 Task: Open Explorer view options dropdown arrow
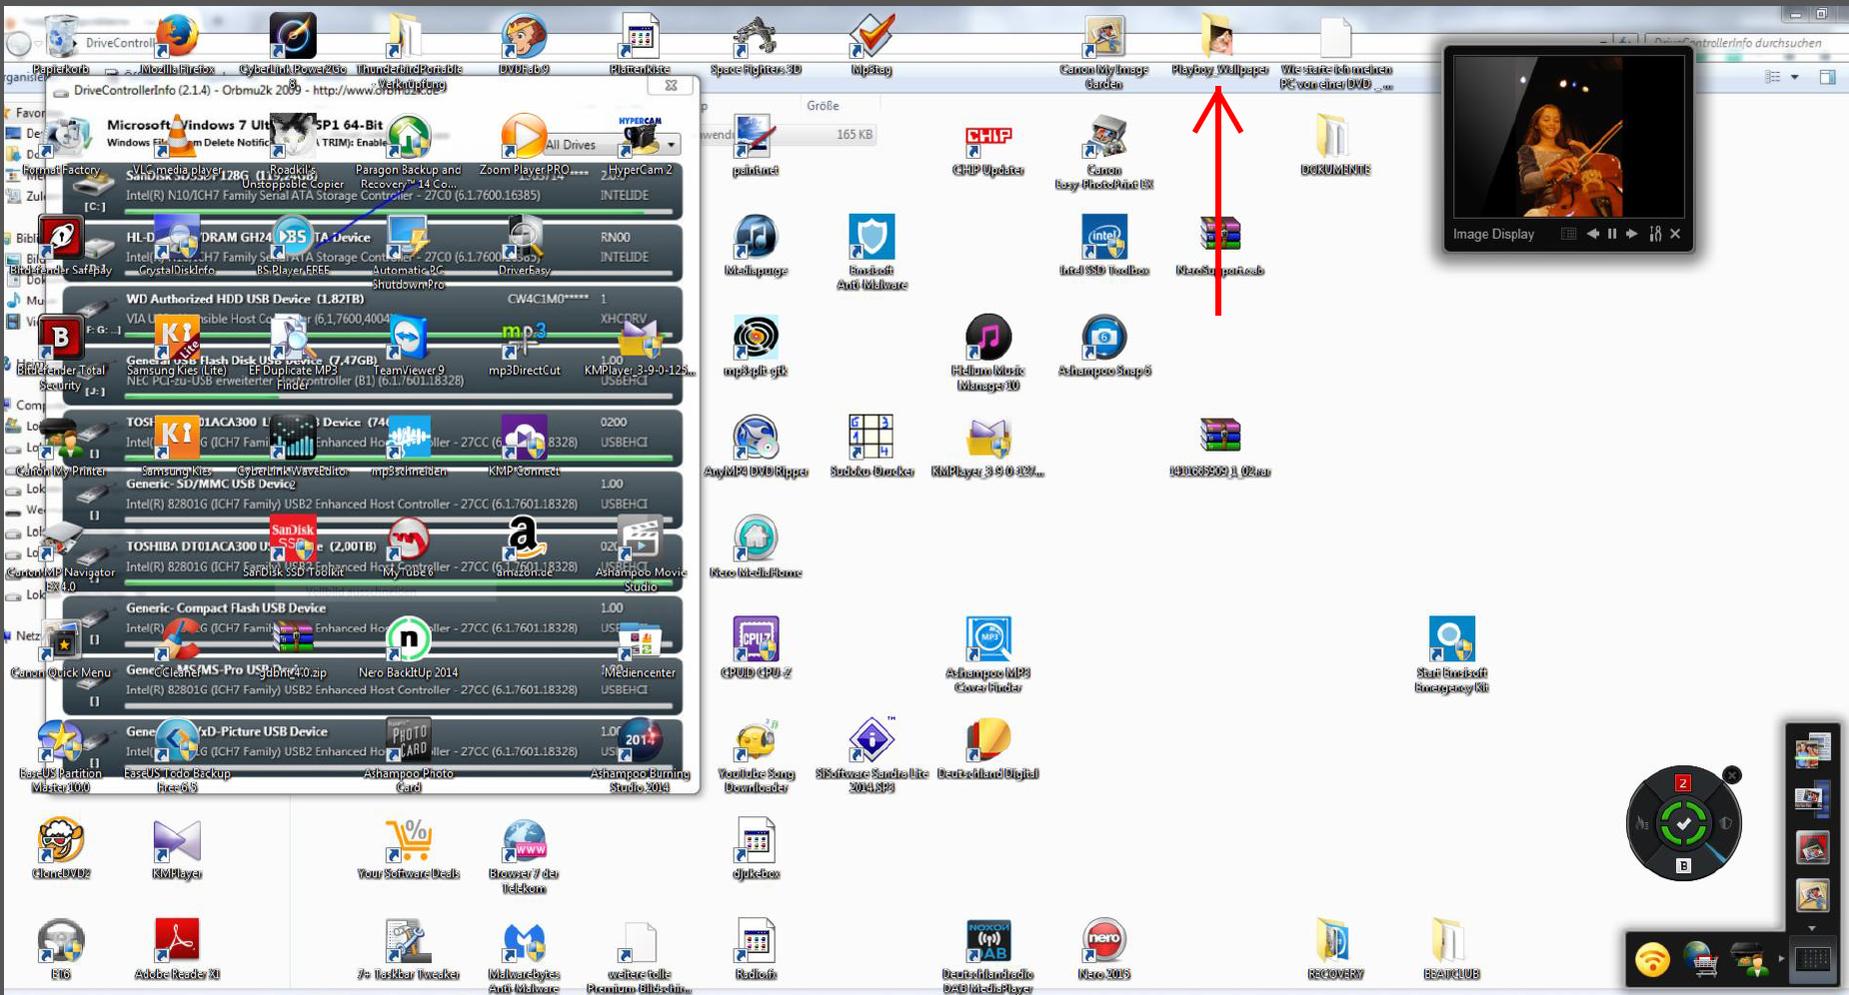click(1795, 77)
